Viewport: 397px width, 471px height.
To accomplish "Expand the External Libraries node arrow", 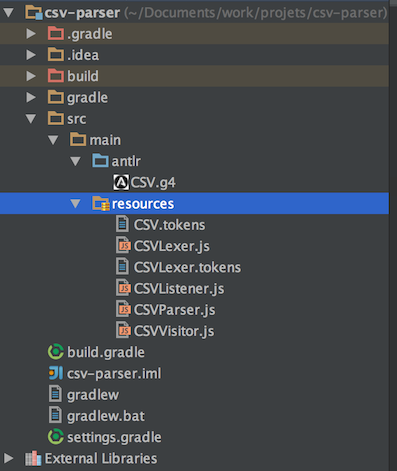I will click(8, 458).
